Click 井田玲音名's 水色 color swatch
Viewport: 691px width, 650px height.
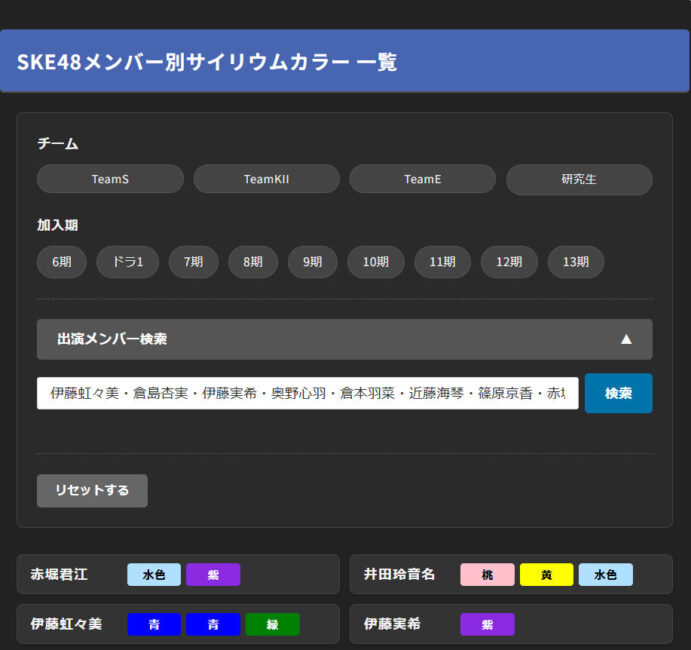pos(606,574)
